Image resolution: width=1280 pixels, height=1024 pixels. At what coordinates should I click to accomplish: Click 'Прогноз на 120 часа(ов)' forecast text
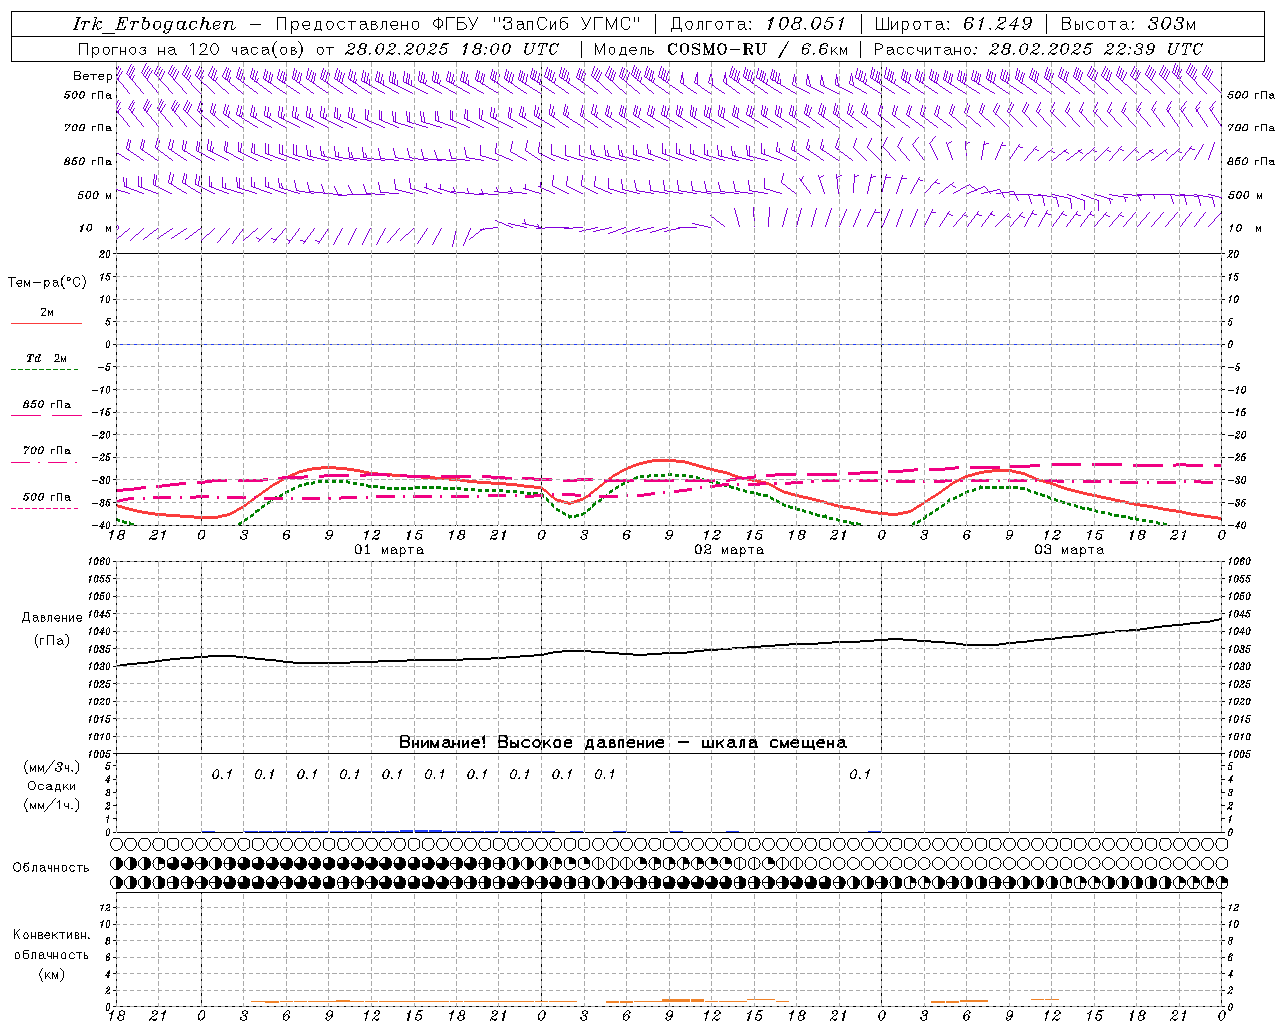192,49
